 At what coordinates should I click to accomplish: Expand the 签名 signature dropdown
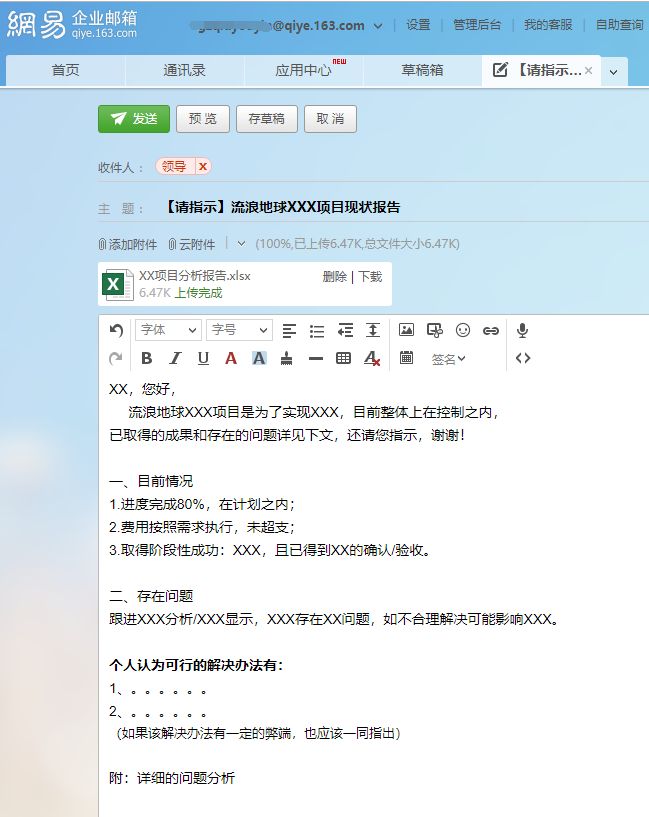point(449,358)
